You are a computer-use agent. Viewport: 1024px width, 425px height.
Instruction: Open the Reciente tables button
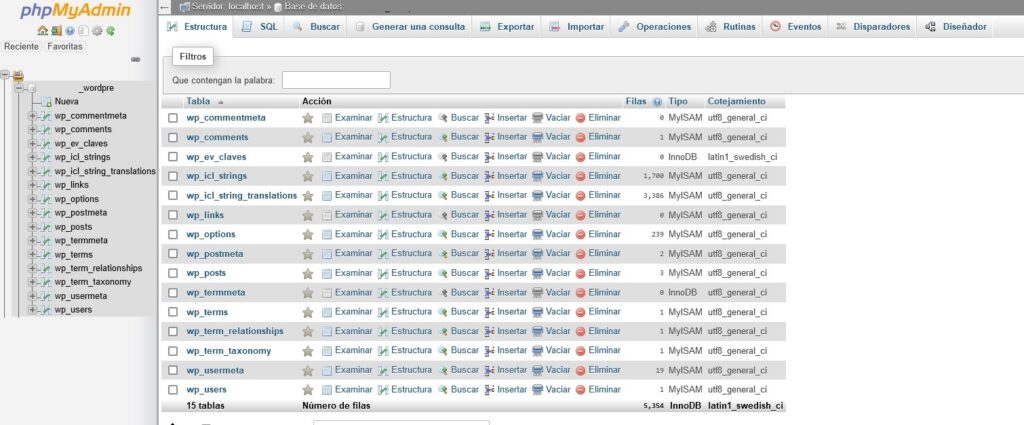[22, 47]
